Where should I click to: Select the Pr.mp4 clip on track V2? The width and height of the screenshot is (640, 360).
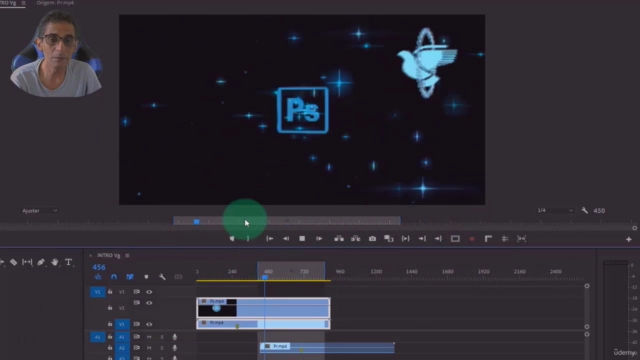263,308
